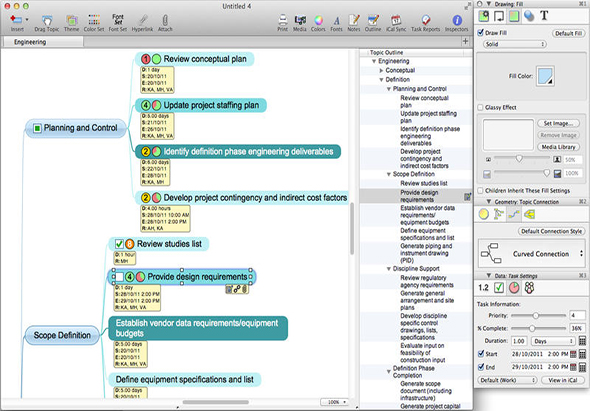Select the resources people tab in Data inspector
The width and height of the screenshot is (590, 411).
coord(529,288)
